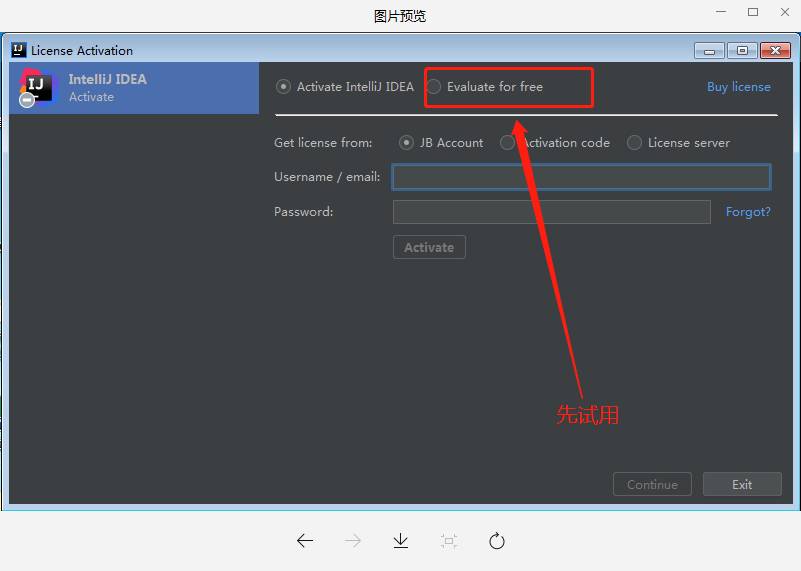Focus the Username / email field
This screenshot has height=571, width=801.
pyautogui.click(x=581, y=177)
